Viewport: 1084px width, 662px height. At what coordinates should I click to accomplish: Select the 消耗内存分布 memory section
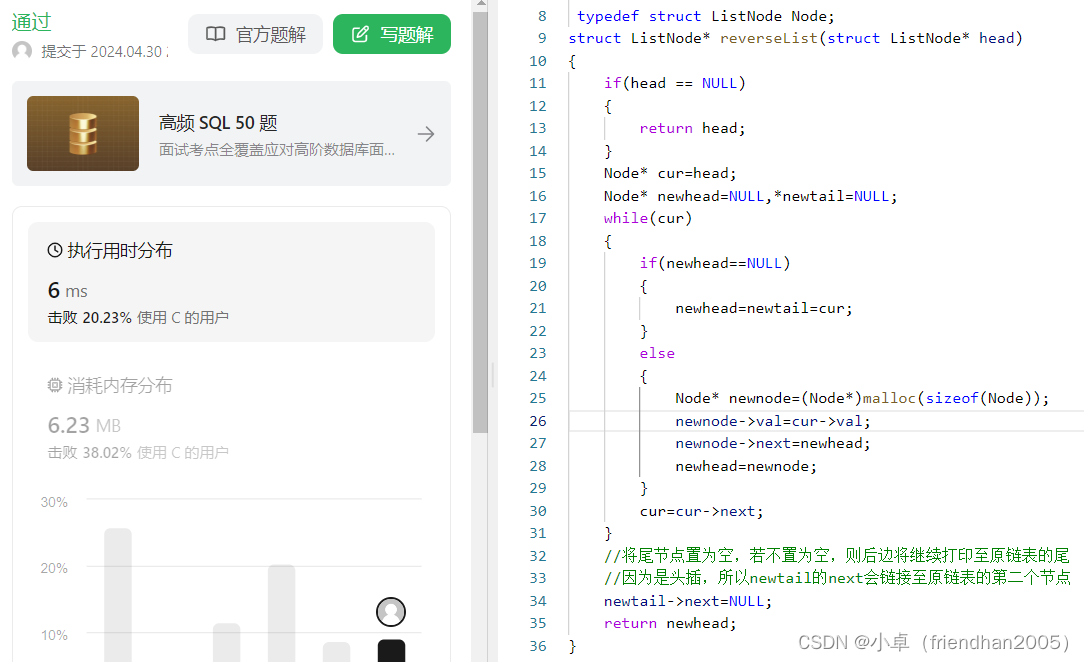tap(231, 419)
